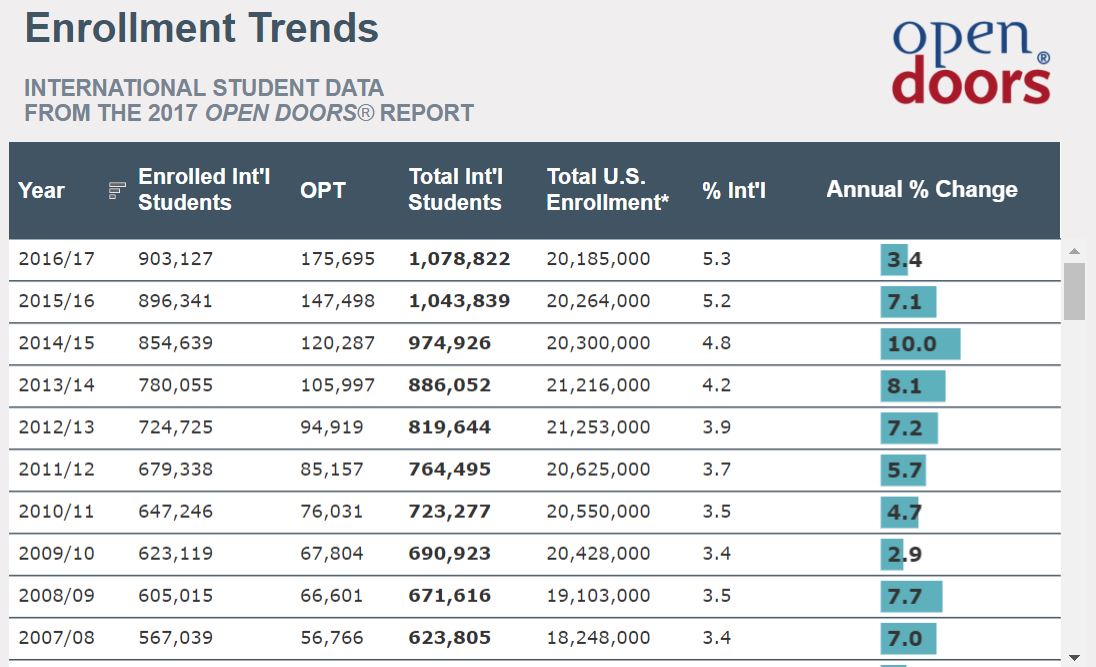This screenshot has width=1096, height=667.
Task: Click the scrollbar down arrow
Action: coord(1075,657)
